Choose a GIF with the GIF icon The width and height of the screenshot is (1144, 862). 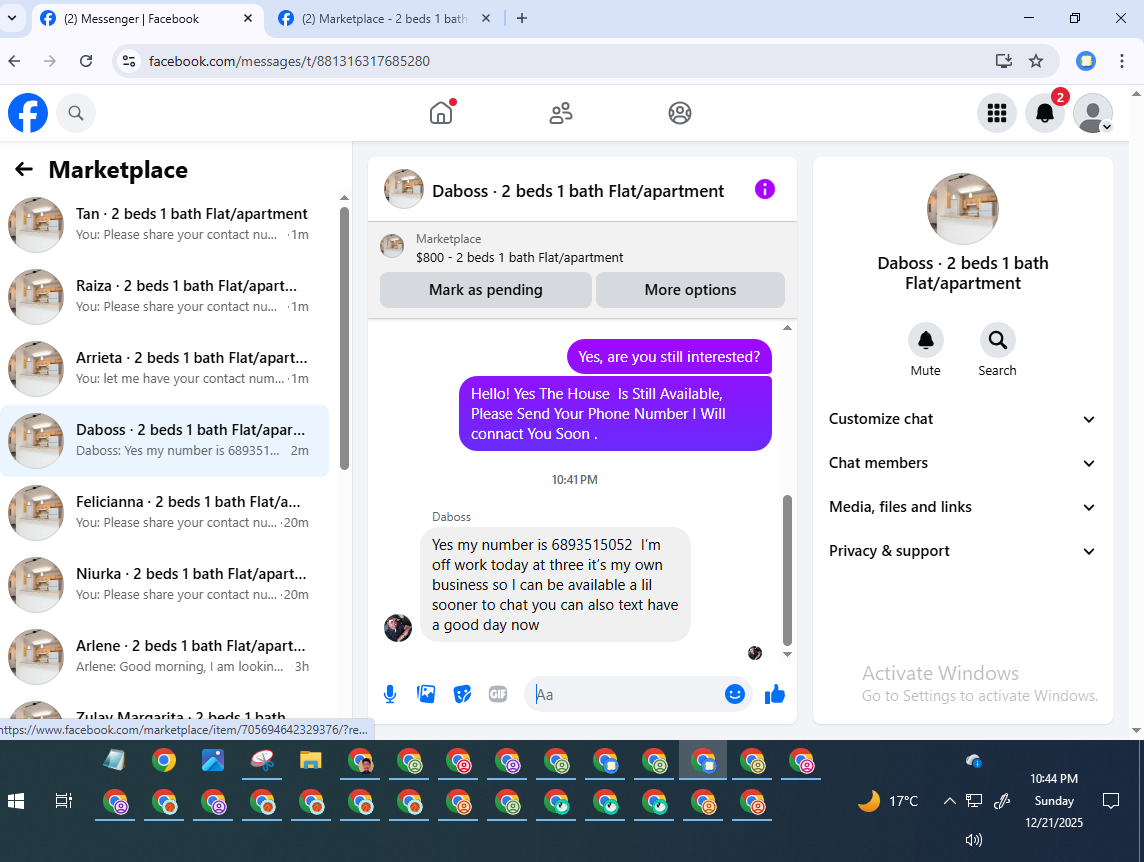498,694
